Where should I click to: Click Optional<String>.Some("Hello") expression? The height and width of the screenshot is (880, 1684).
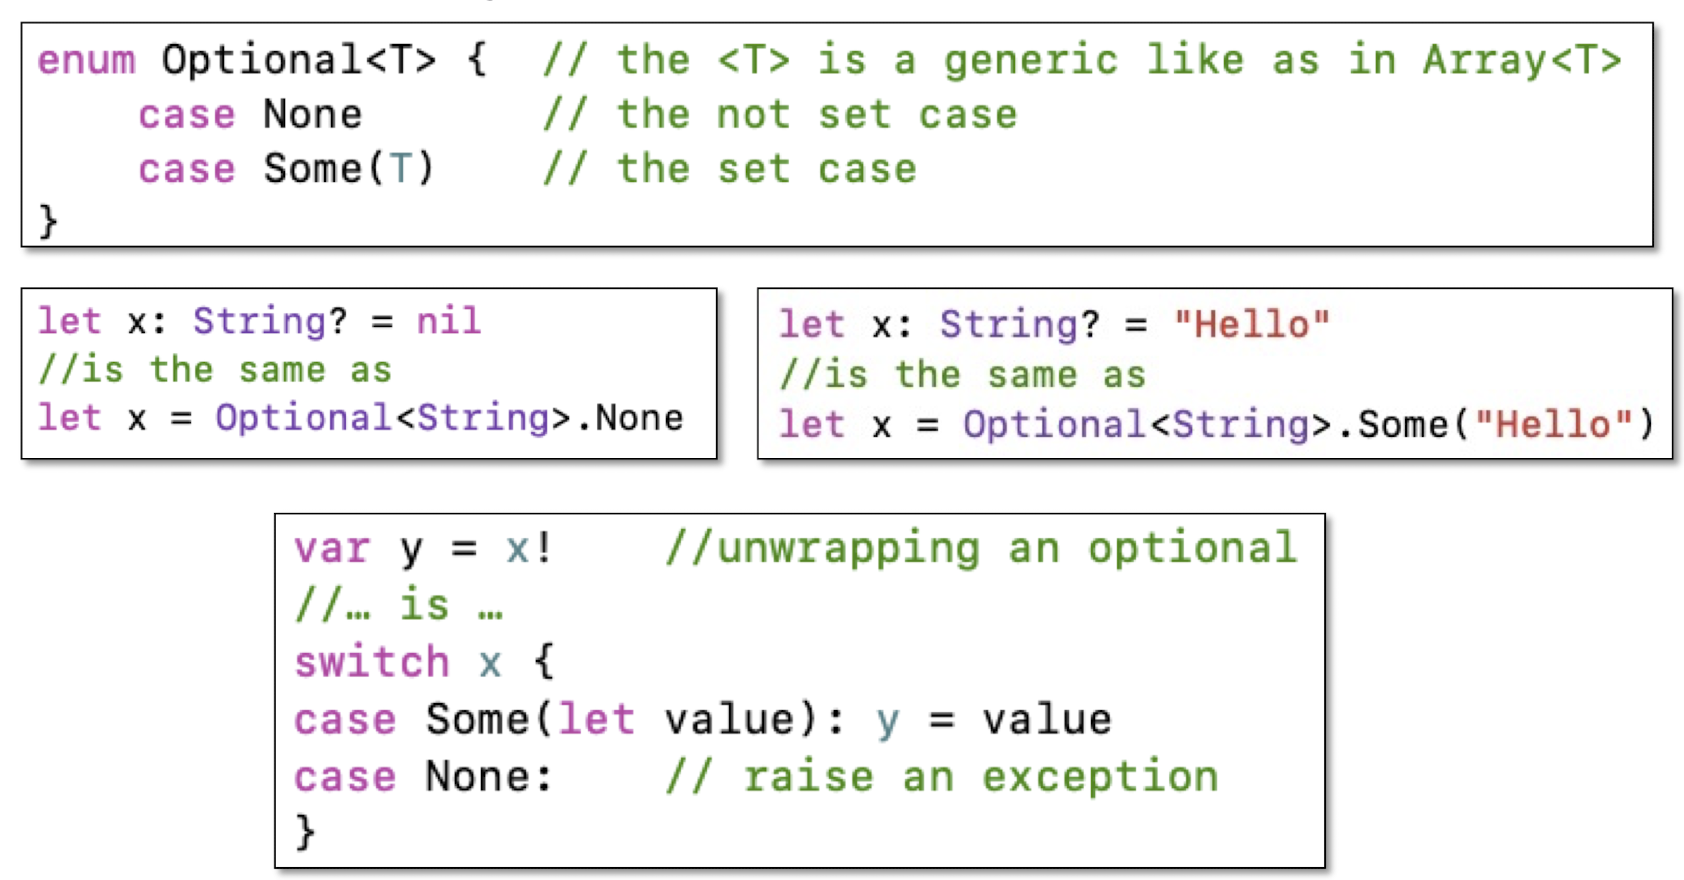(1309, 424)
